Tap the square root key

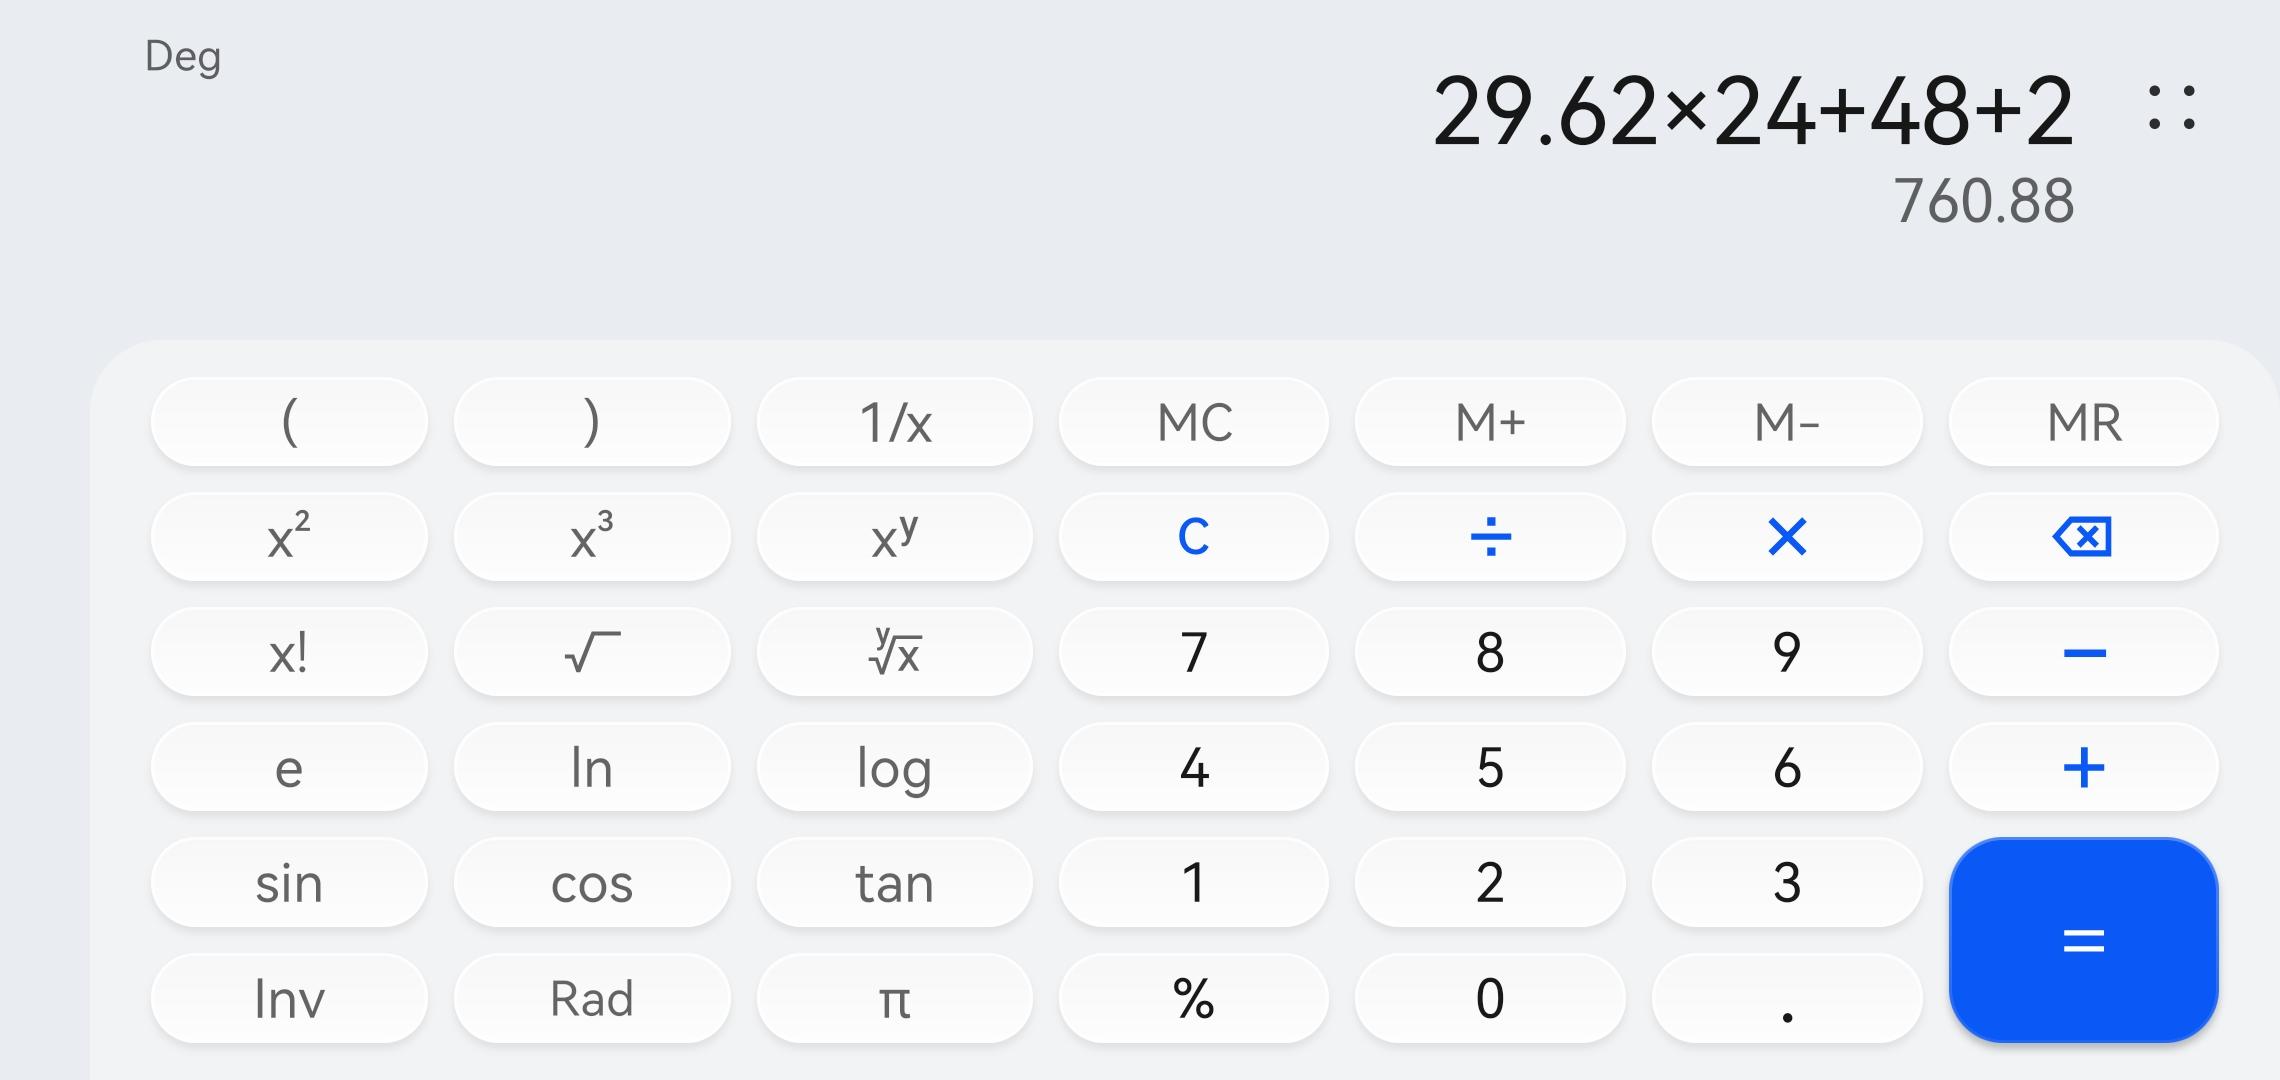pyautogui.click(x=591, y=652)
